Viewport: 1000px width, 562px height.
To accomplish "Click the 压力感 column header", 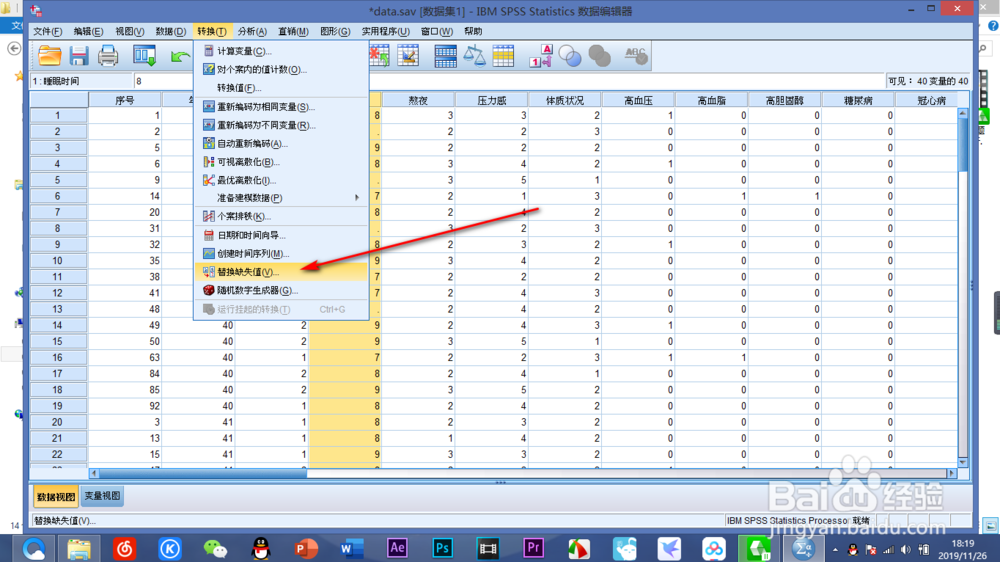I will tap(492, 100).
